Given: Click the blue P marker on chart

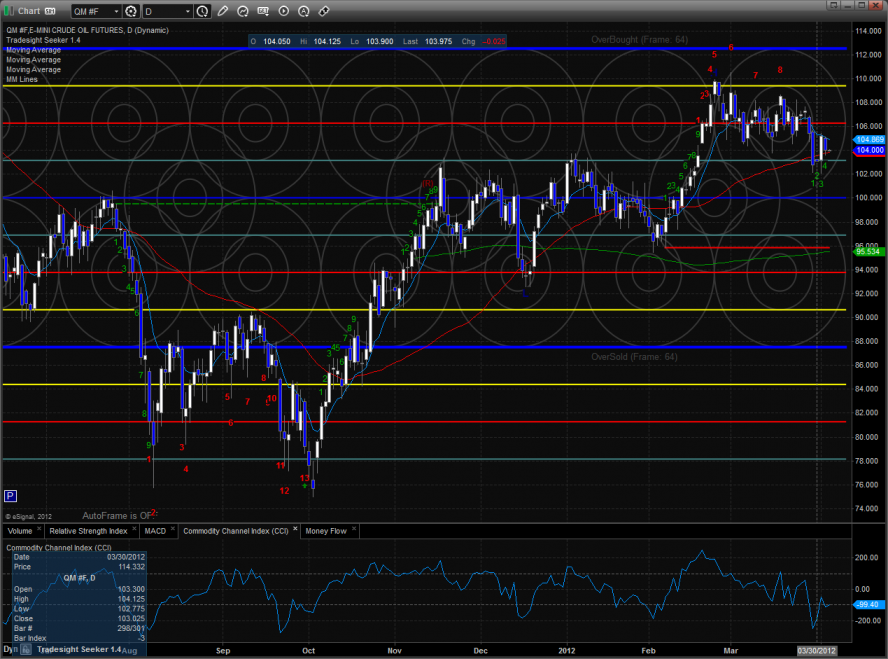Looking at the screenshot, I should (x=10, y=495).
